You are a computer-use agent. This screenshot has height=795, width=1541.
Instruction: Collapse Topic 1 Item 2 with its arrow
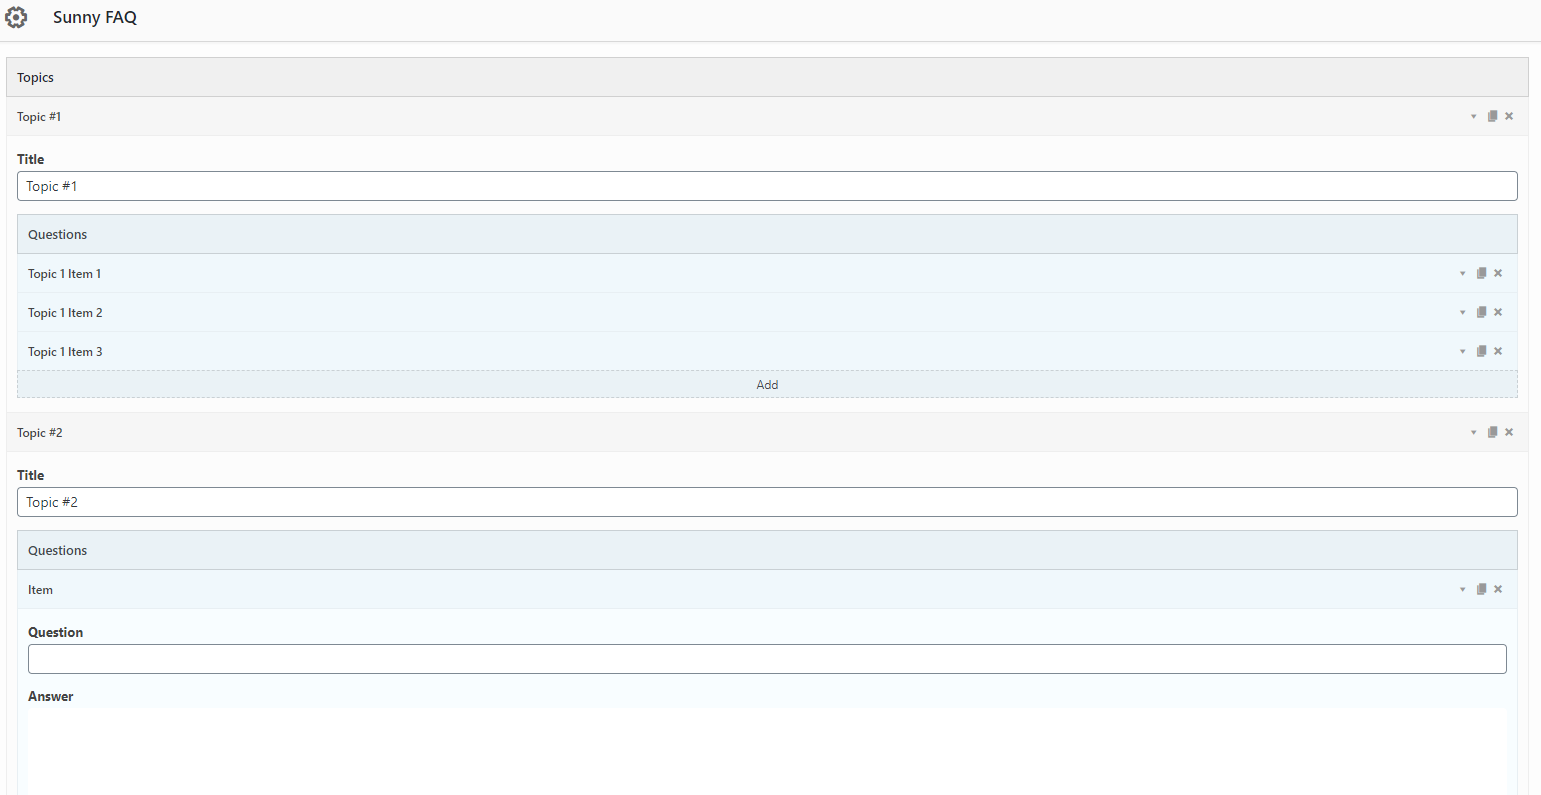[x=1462, y=311]
